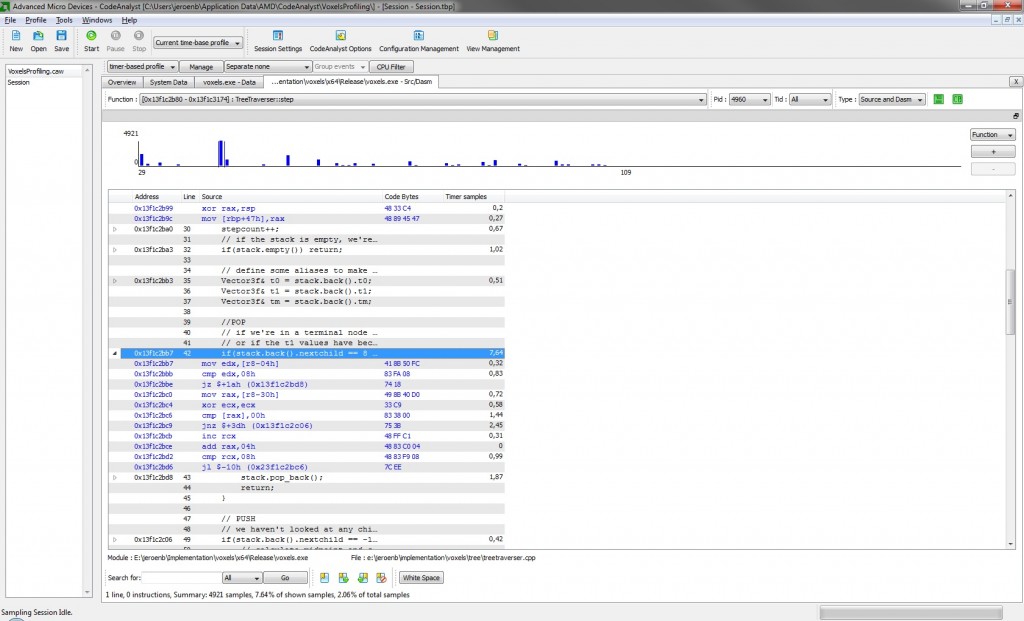Open the Function selector dropdown
This screenshot has height=621, width=1024.
[423, 99]
